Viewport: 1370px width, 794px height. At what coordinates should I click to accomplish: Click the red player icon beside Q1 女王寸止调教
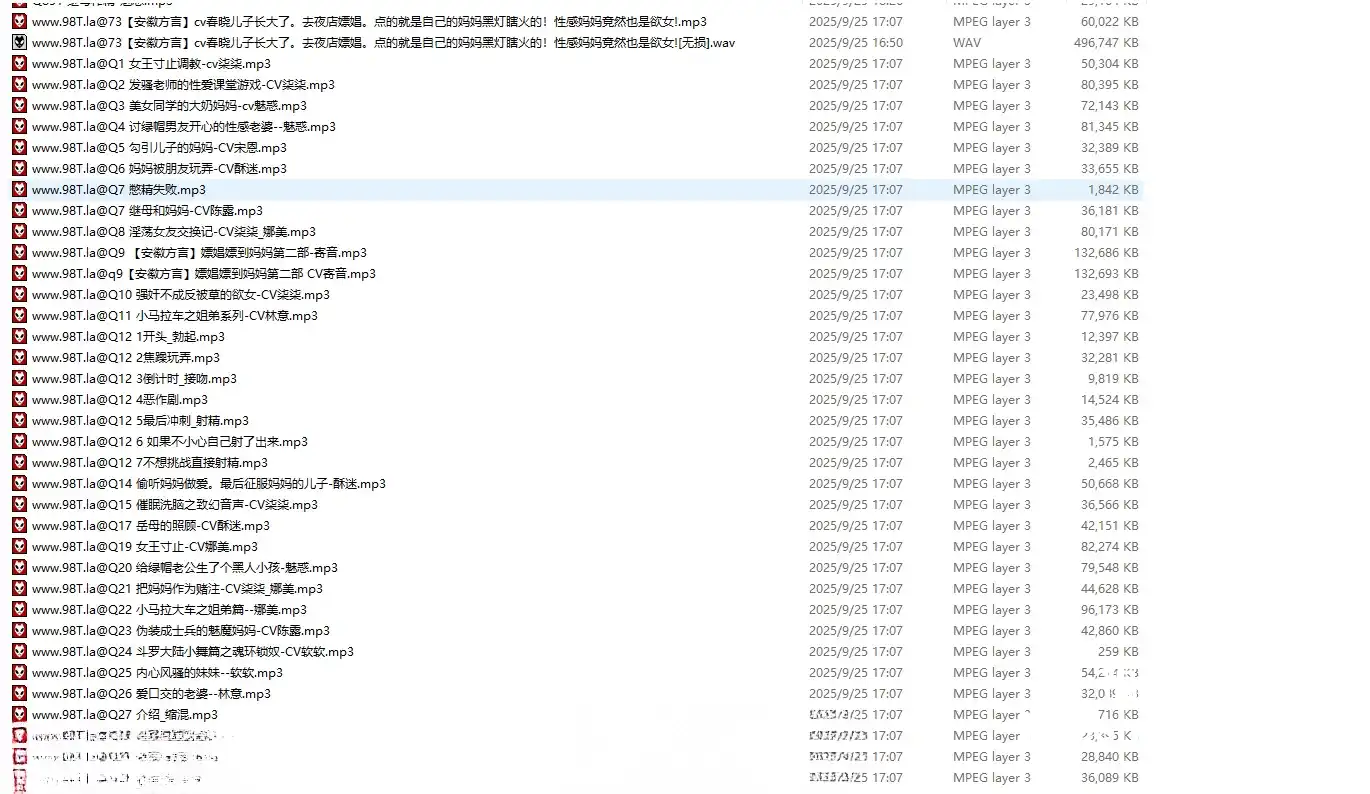[x=19, y=63]
